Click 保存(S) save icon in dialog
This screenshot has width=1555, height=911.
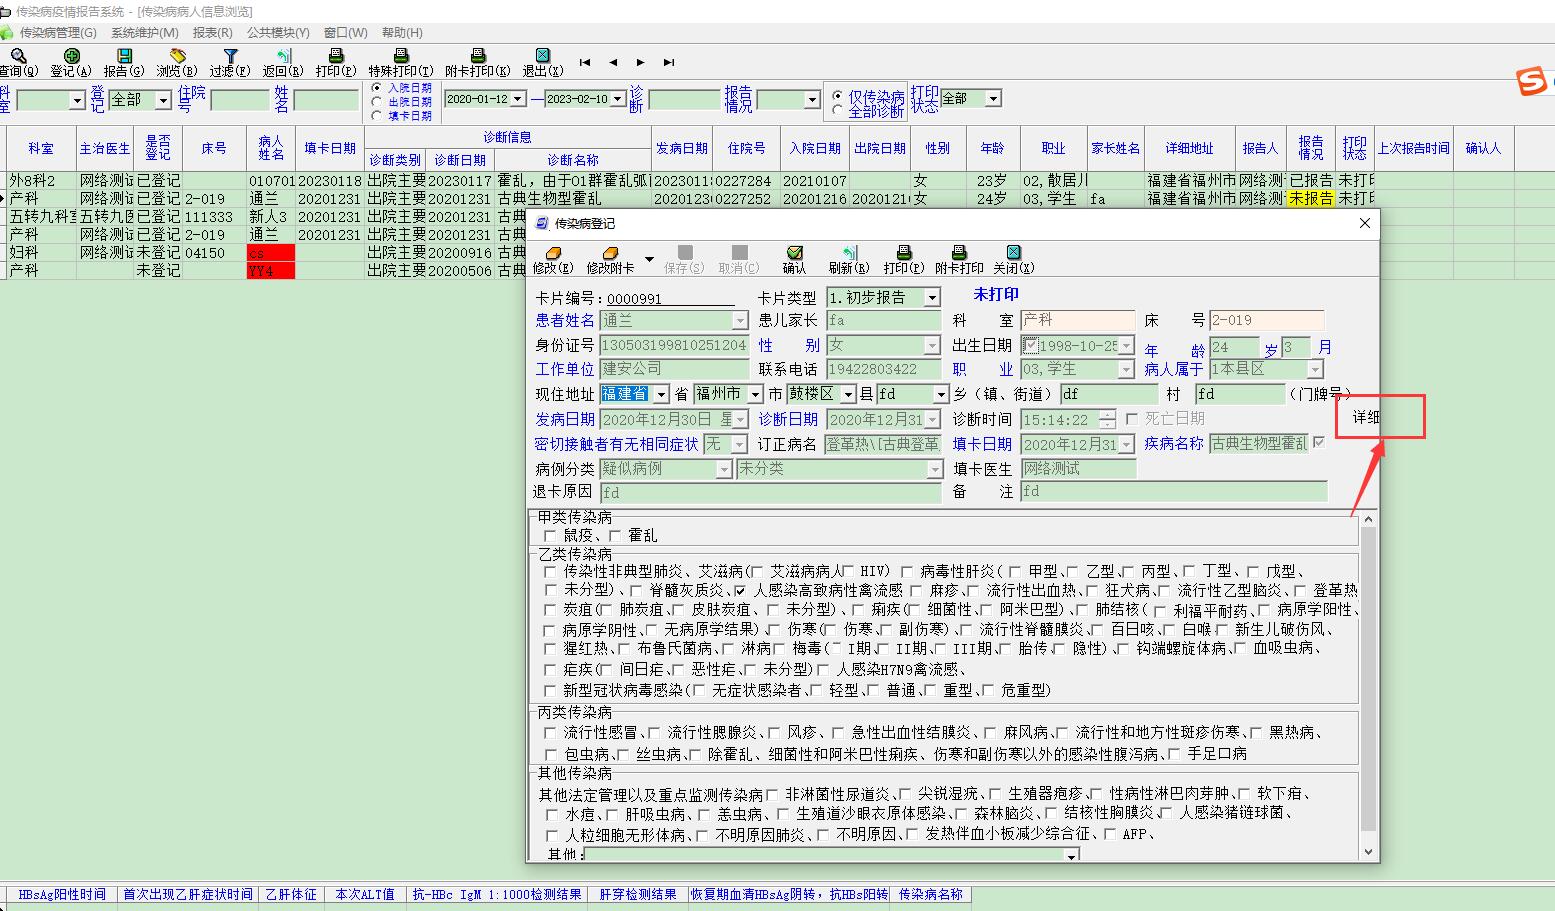coord(685,253)
